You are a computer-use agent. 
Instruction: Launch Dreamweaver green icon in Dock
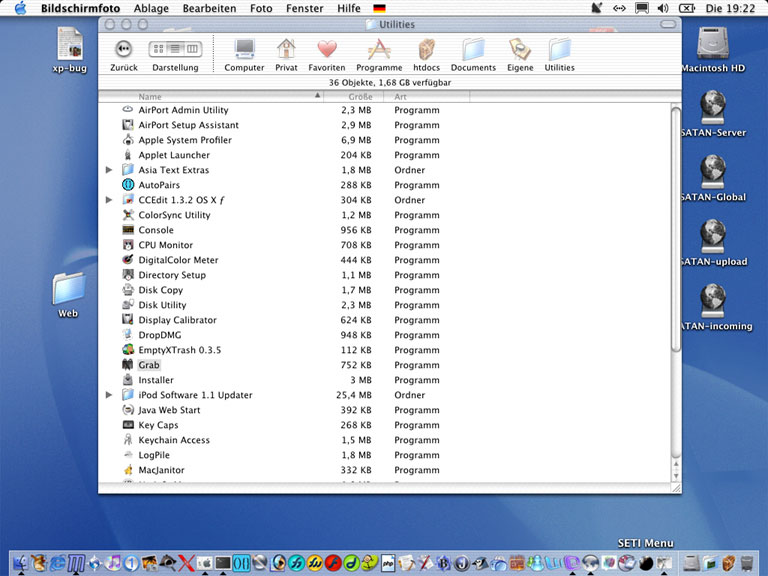click(x=351, y=563)
